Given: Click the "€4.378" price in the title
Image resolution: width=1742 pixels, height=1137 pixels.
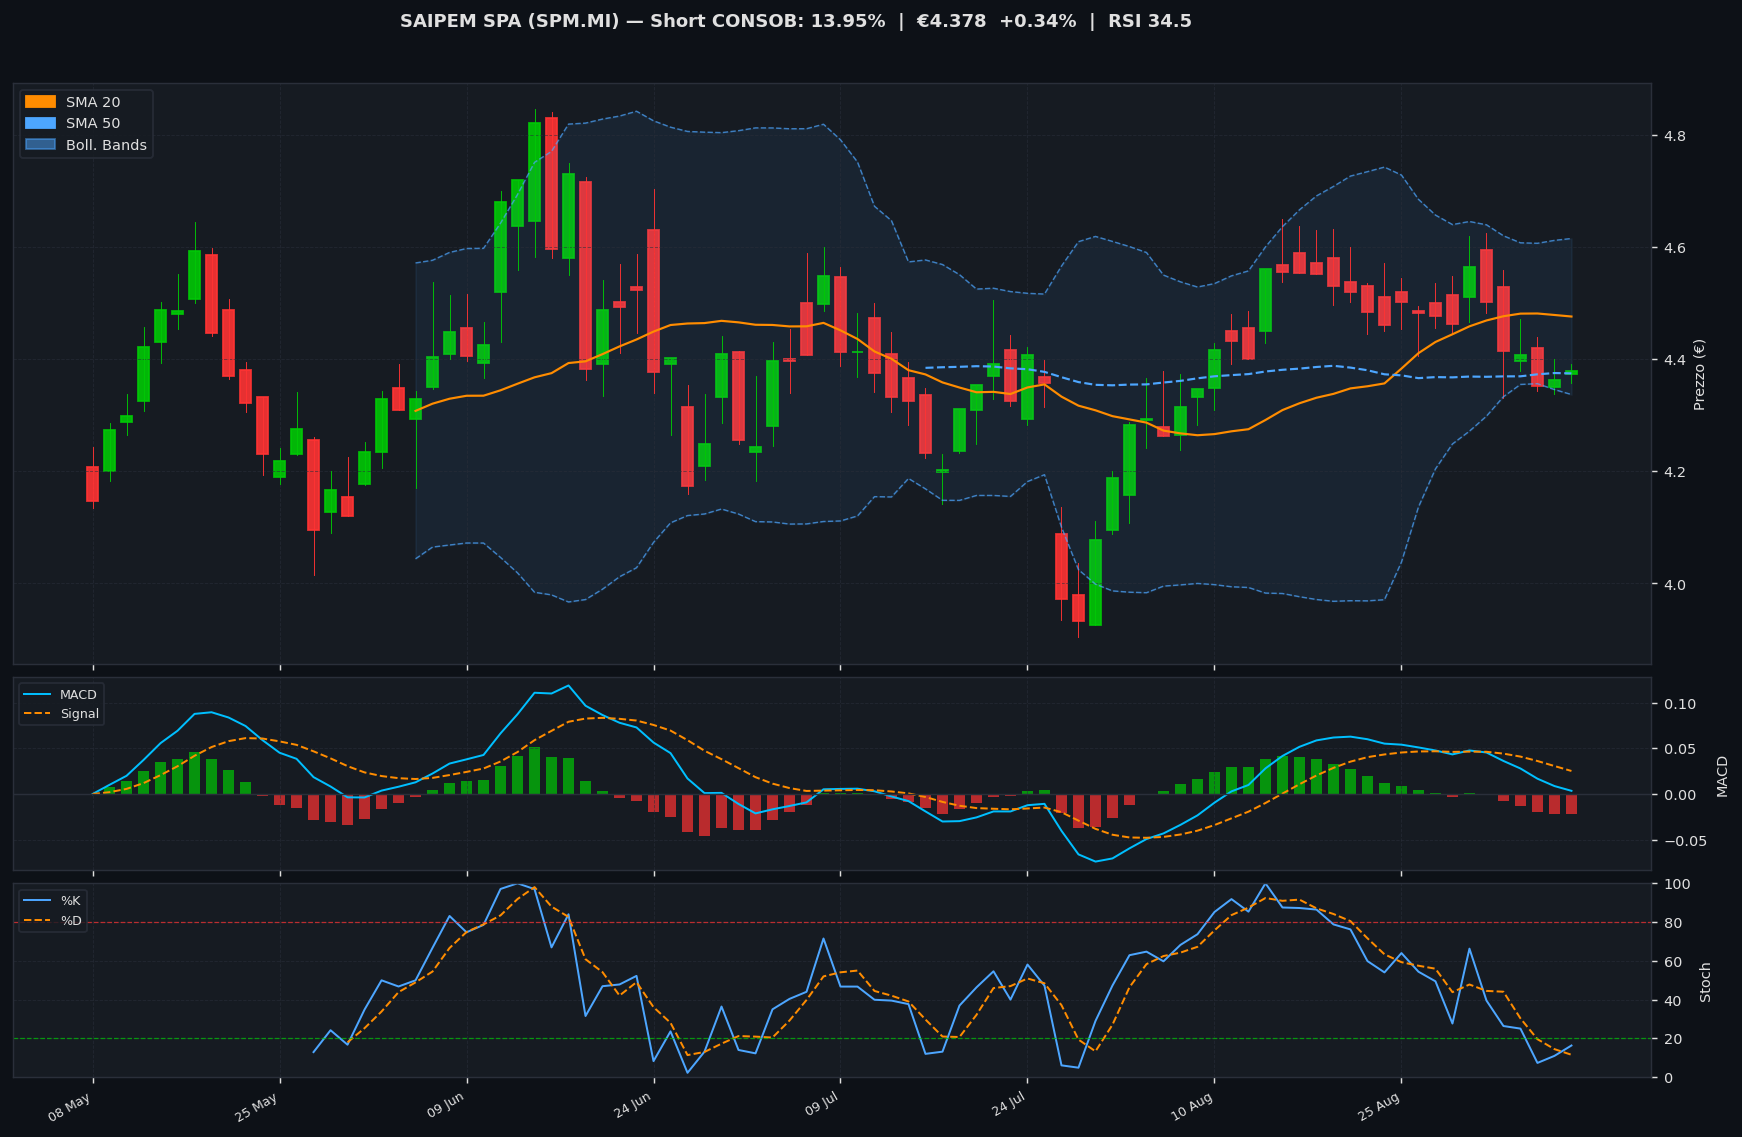Looking at the screenshot, I should pyautogui.click(x=949, y=21).
